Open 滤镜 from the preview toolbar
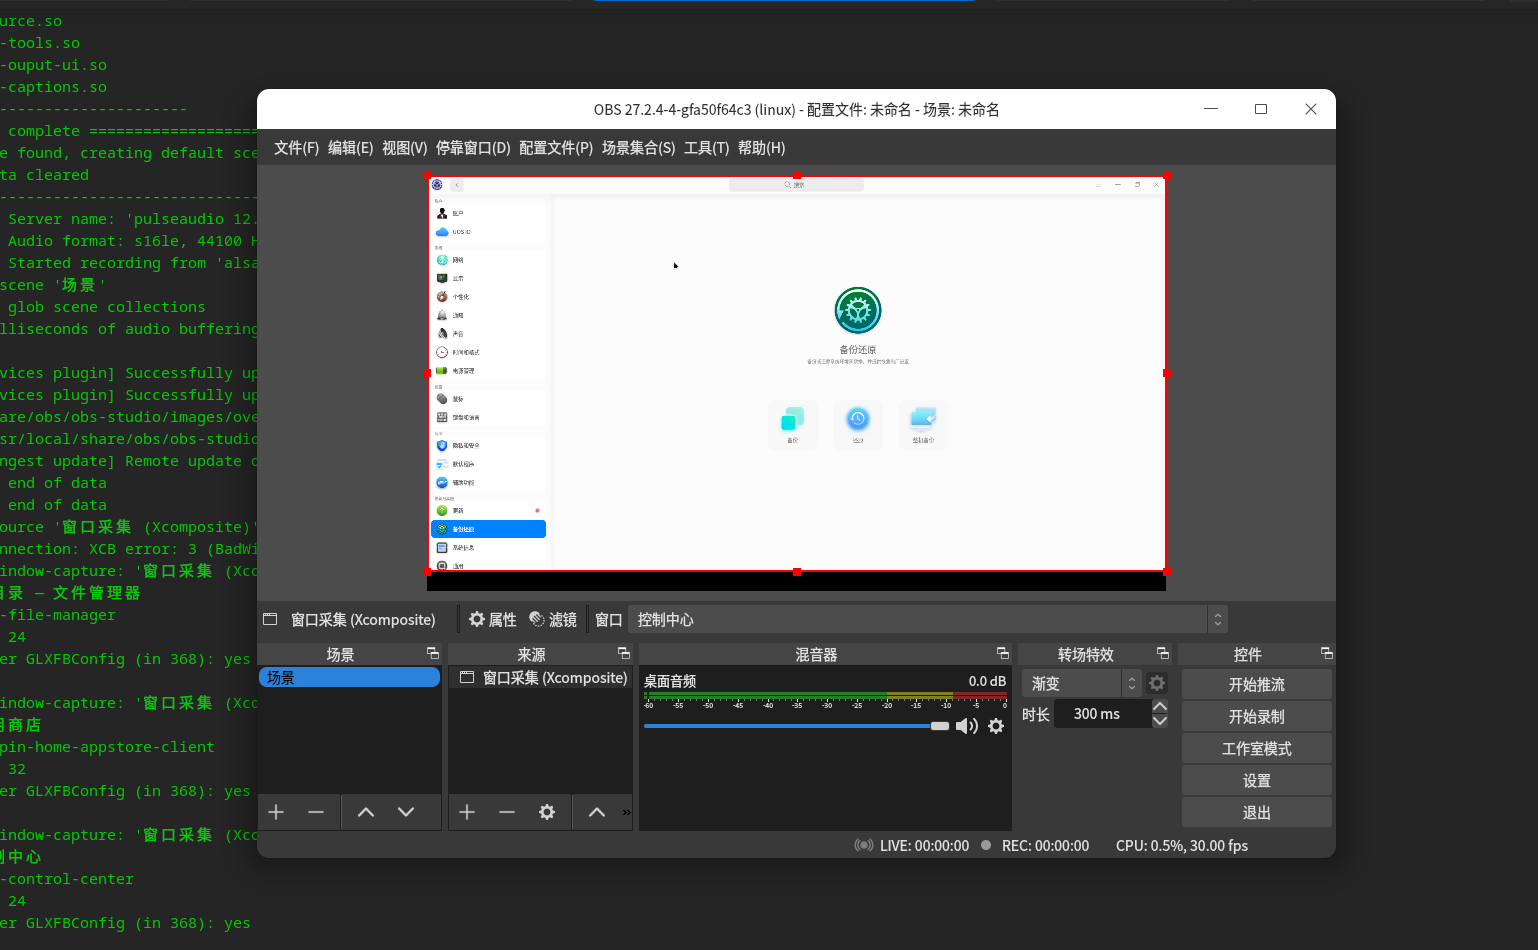The height and width of the screenshot is (950, 1538). coord(553,619)
